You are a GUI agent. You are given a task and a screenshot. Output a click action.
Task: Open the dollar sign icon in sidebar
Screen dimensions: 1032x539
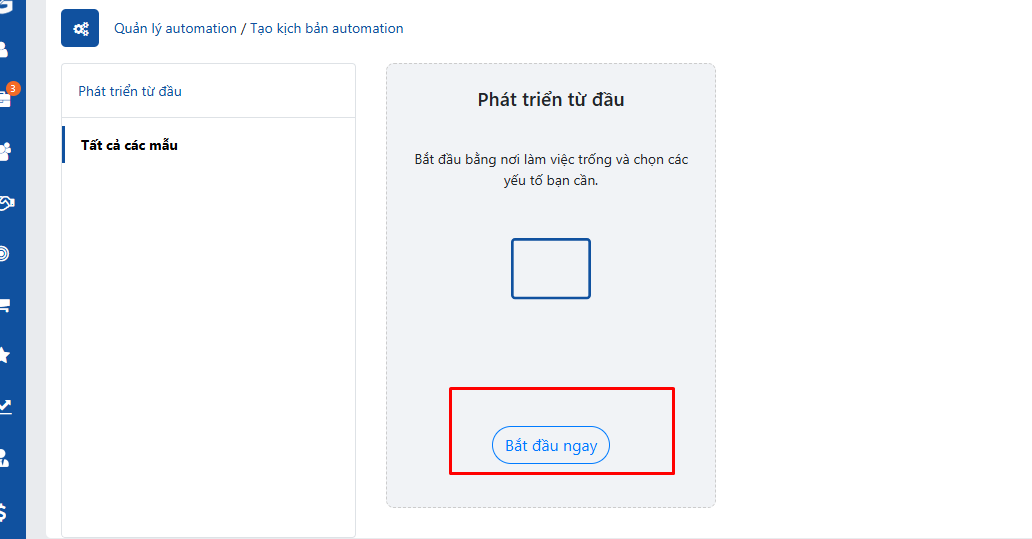[x=4, y=512]
